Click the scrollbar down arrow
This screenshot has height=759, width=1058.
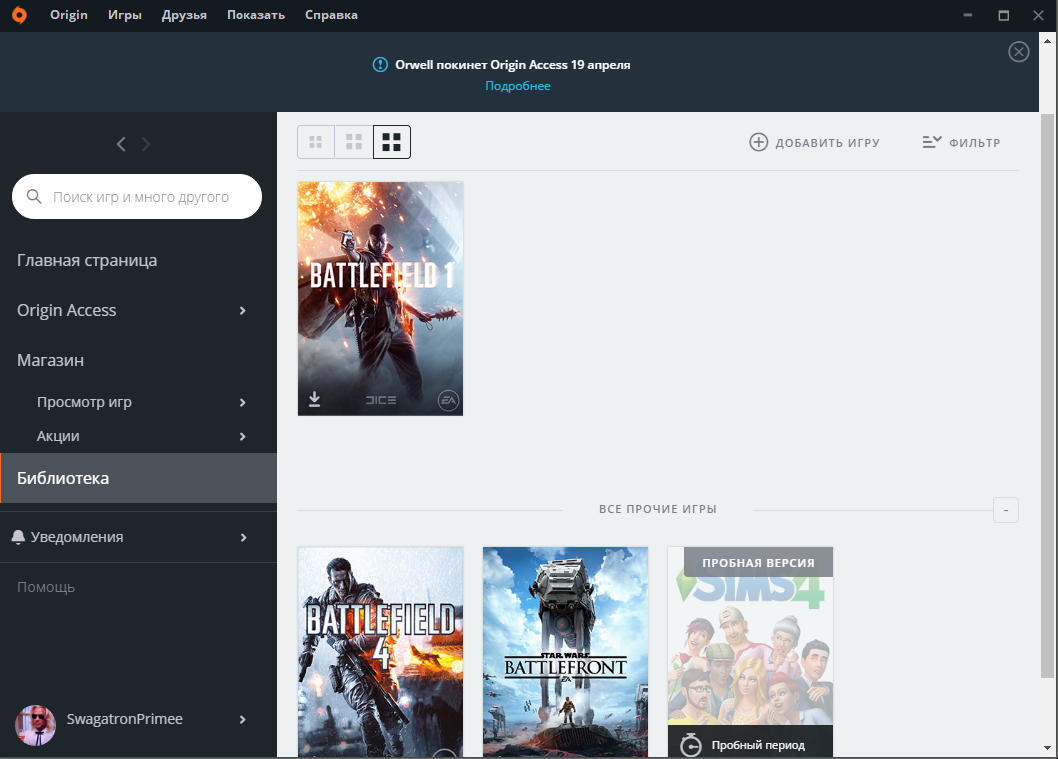1047,748
